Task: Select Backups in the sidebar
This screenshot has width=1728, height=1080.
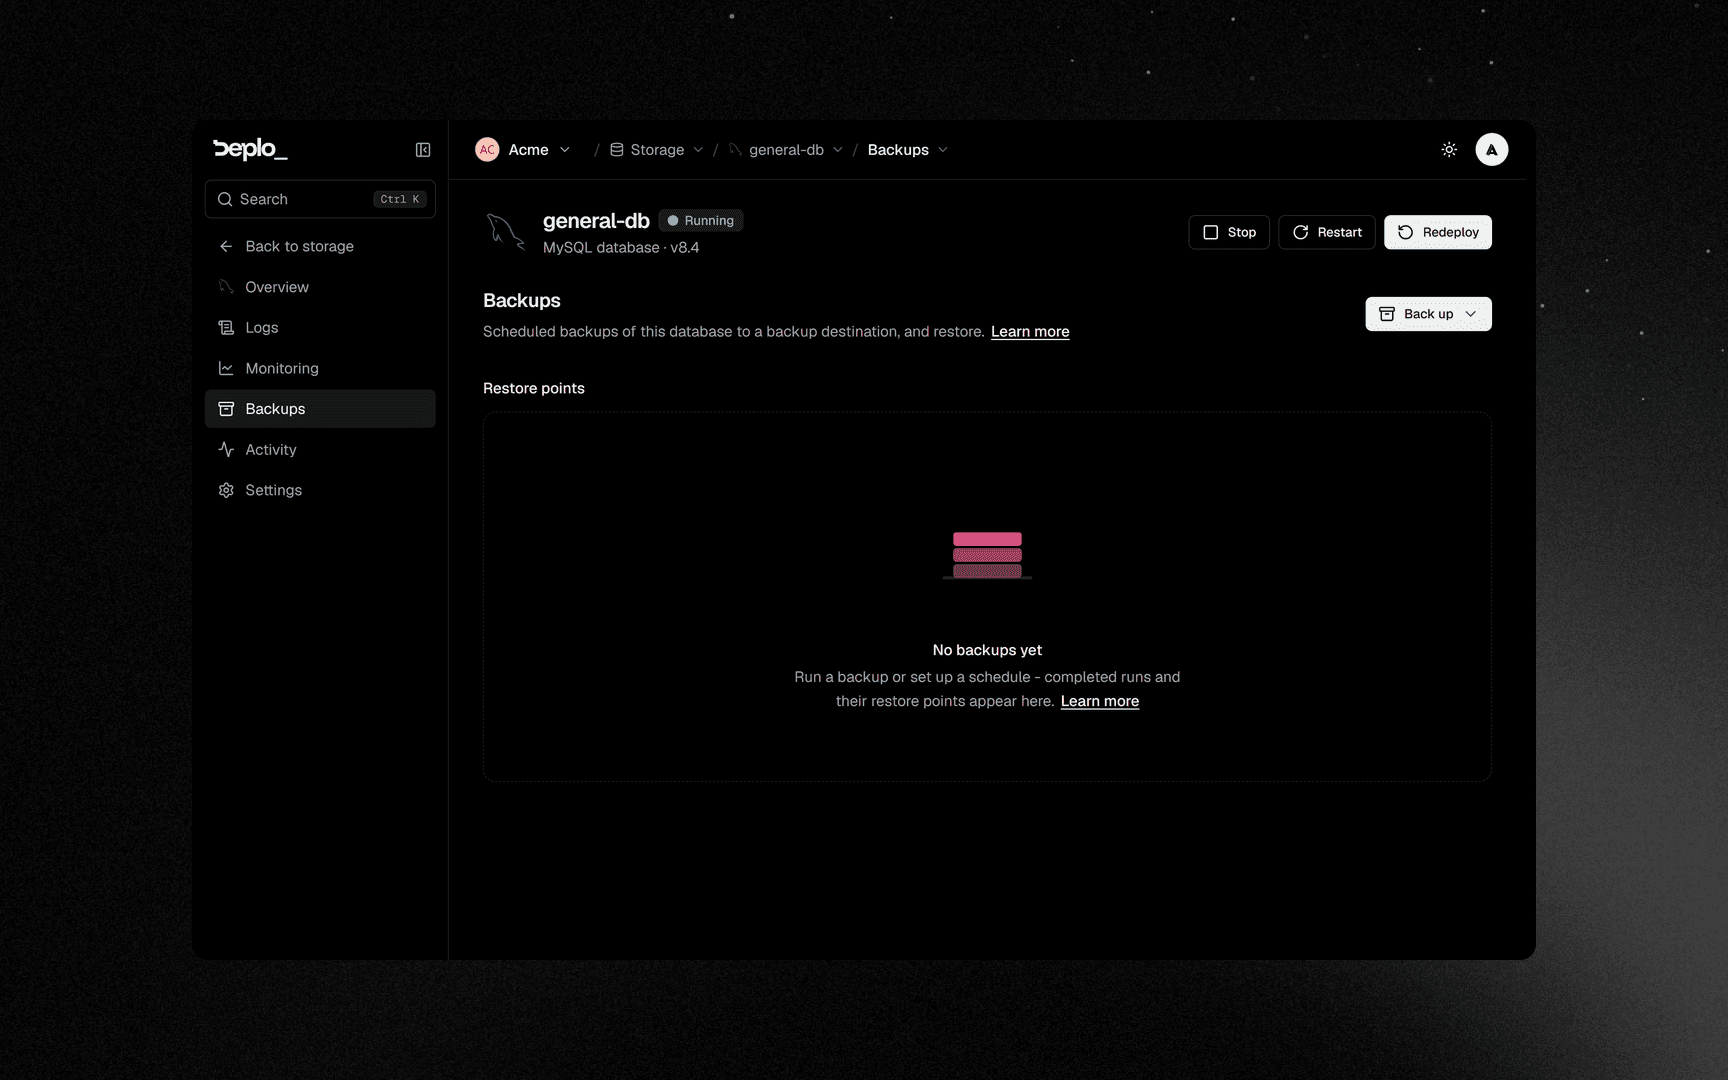Action: (320, 409)
